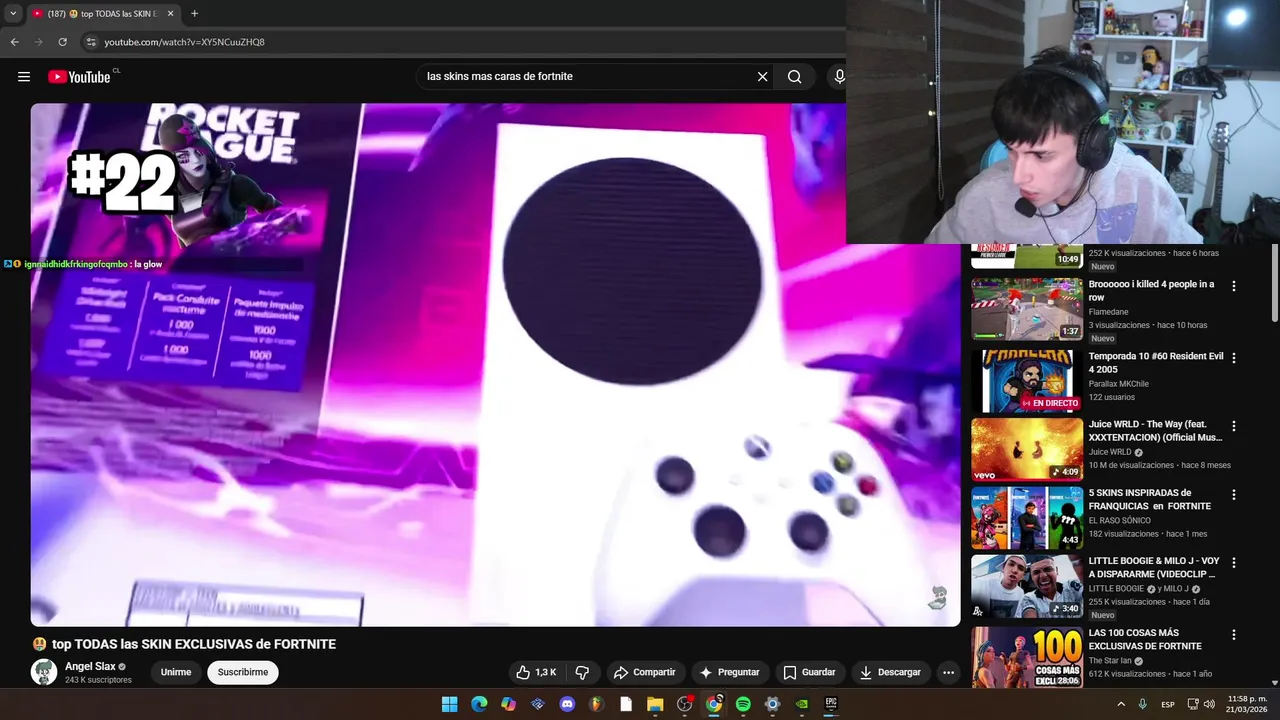The width and height of the screenshot is (1280, 720).
Task: Open Epic Games Launcher from taskbar
Action: click(x=831, y=704)
